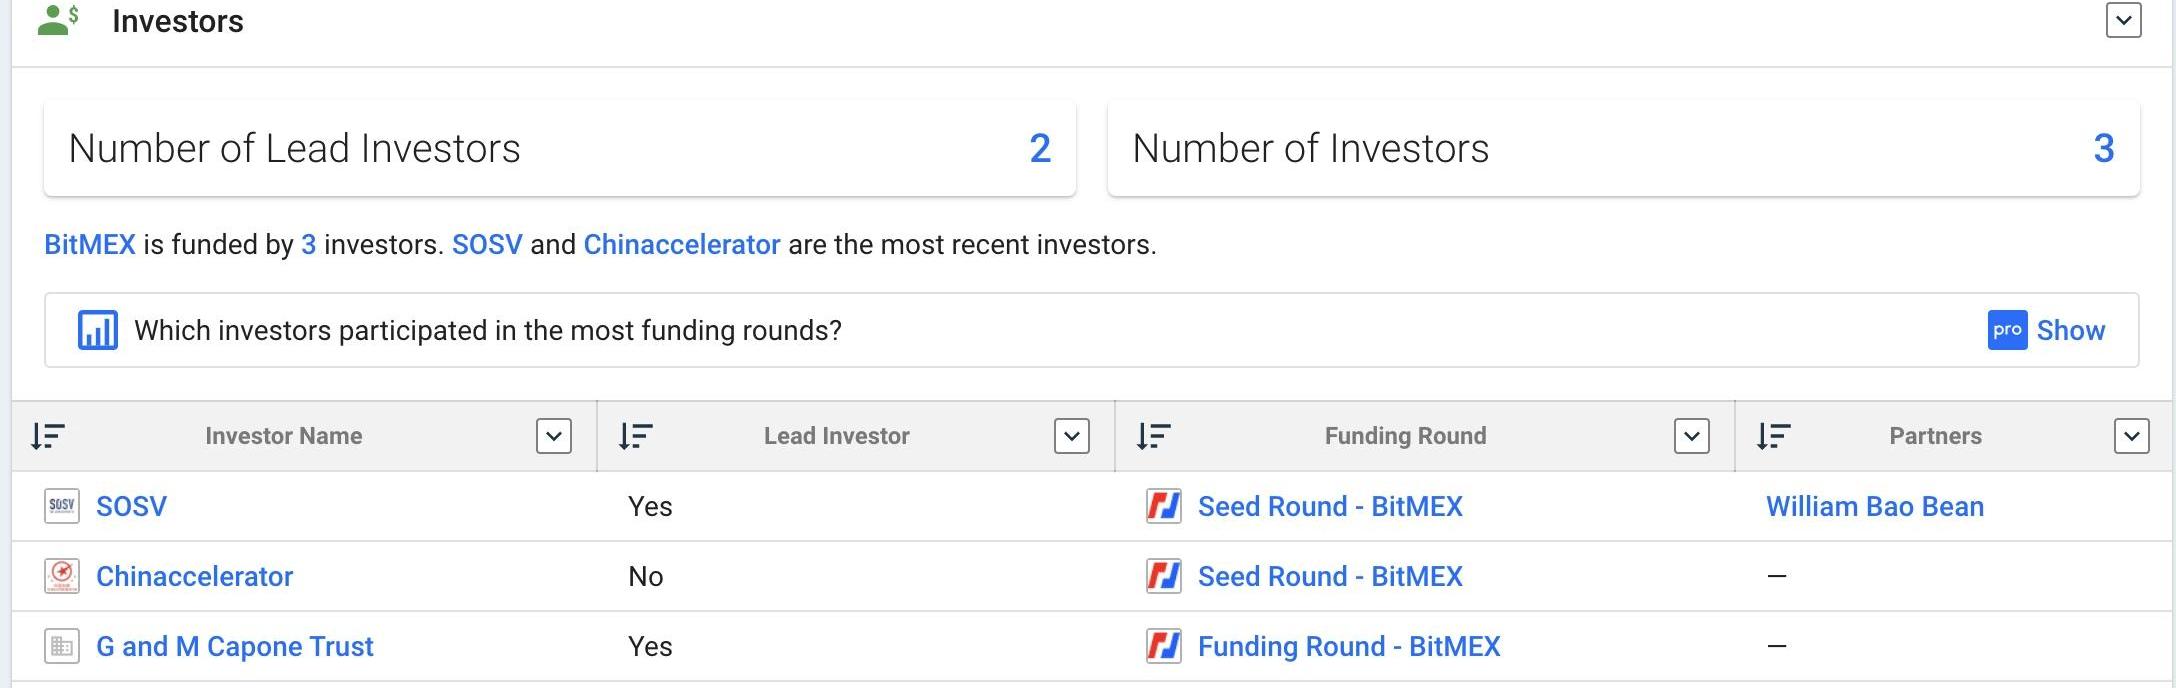
Task: Click the Number of Lead Investors label
Action: click(295, 149)
